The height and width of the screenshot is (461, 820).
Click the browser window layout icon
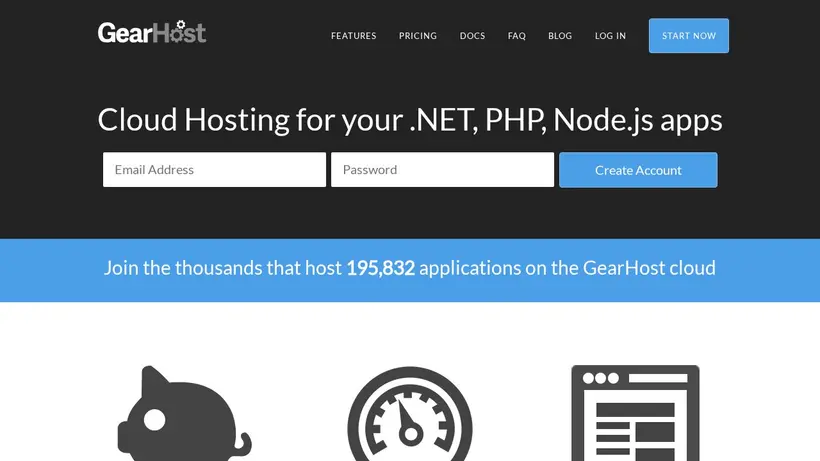coord(635,413)
